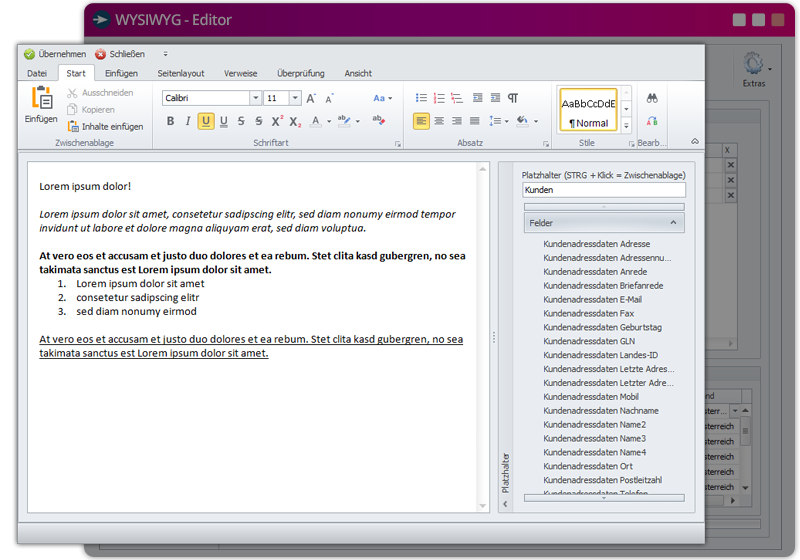Screen dimensions: 800x560
Task: Apply text highlight color marker
Action: (x=344, y=121)
